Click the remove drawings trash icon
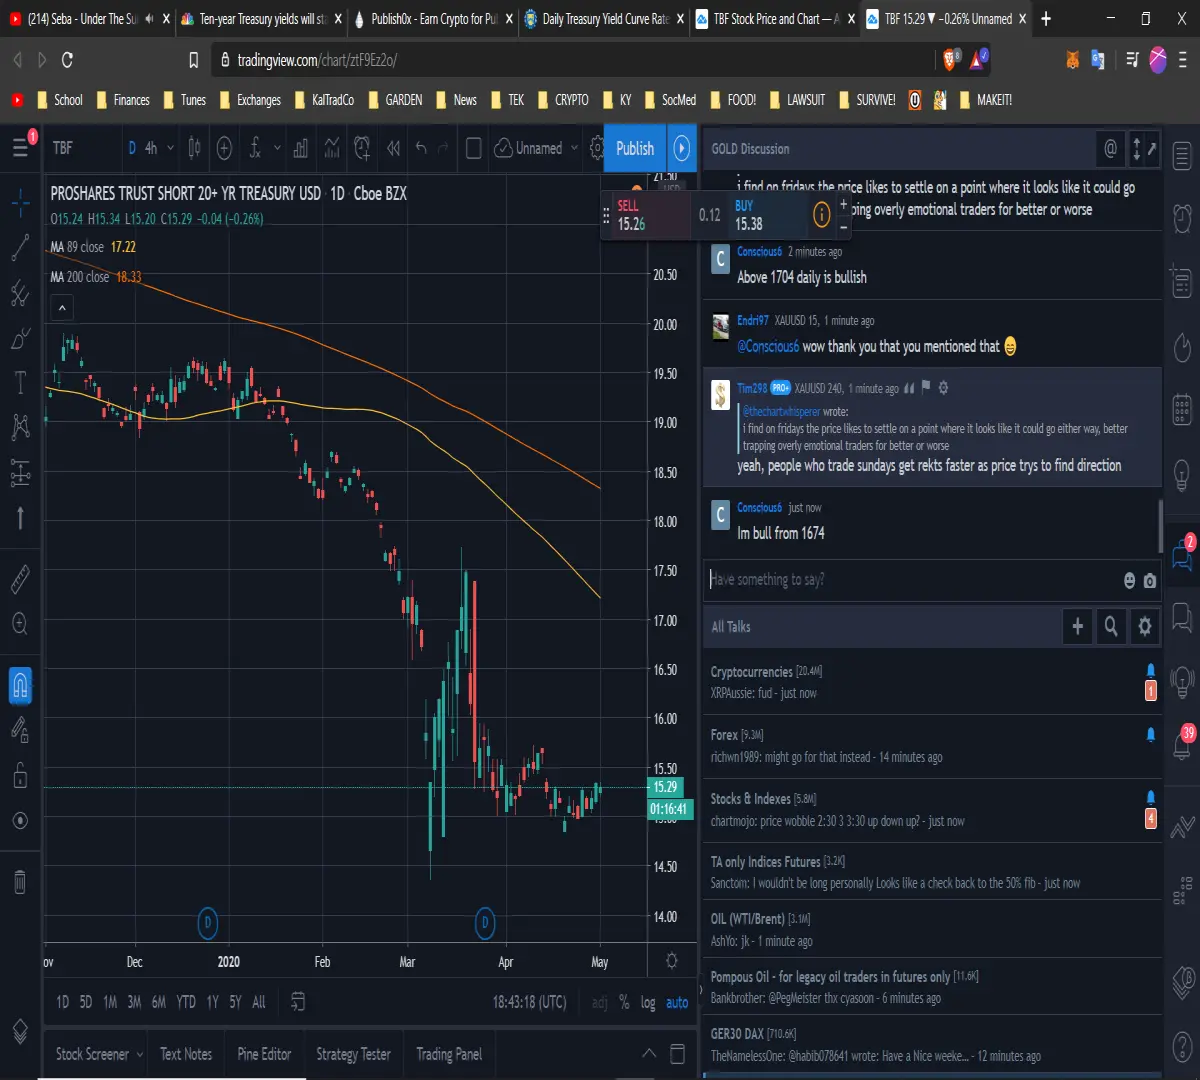The height and width of the screenshot is (1080, 1200). pyautogui.click(x=20, y=882)
